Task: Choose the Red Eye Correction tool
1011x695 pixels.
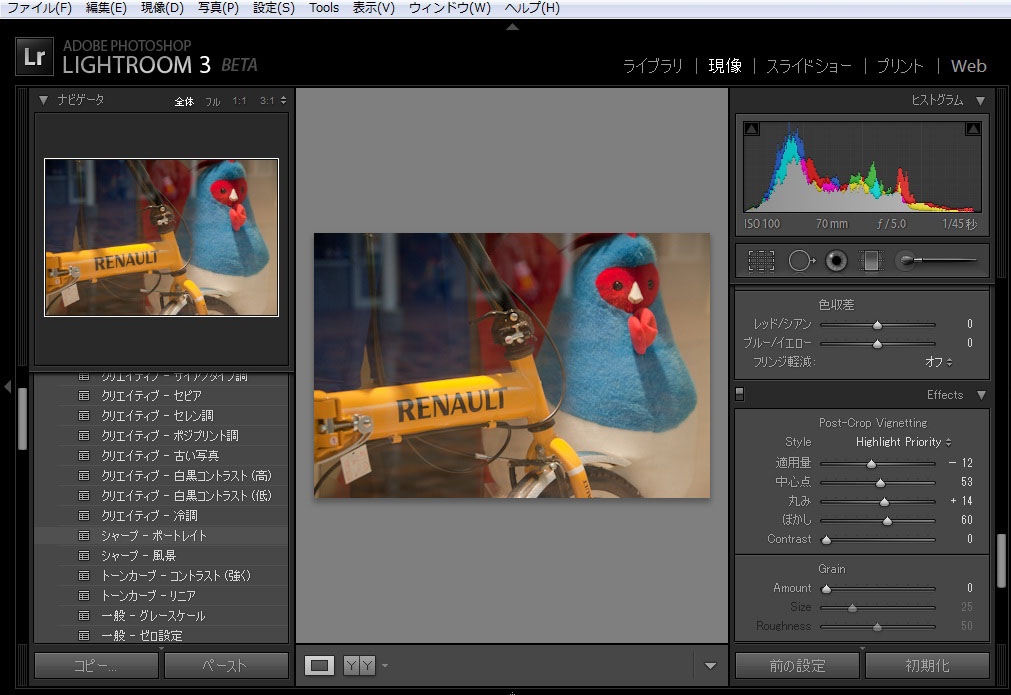Action: tap(836, 261)
